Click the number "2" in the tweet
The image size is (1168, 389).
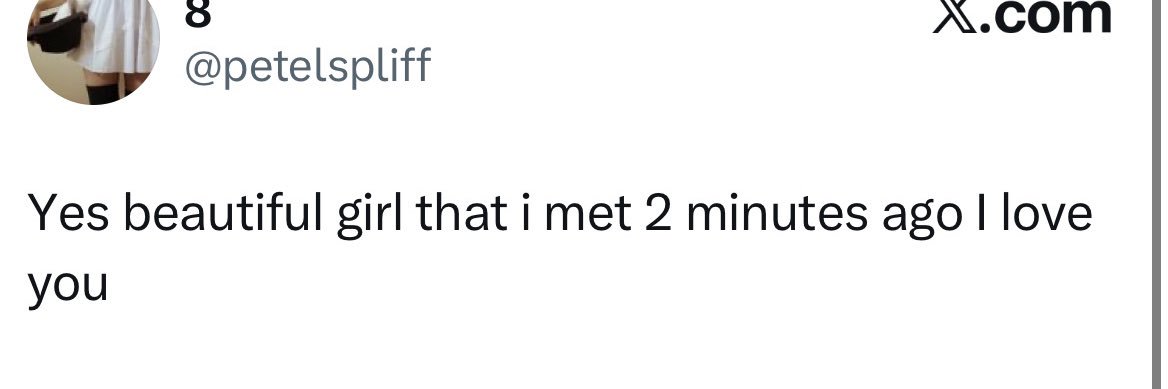pyautogui.click(x=658, y=213)
